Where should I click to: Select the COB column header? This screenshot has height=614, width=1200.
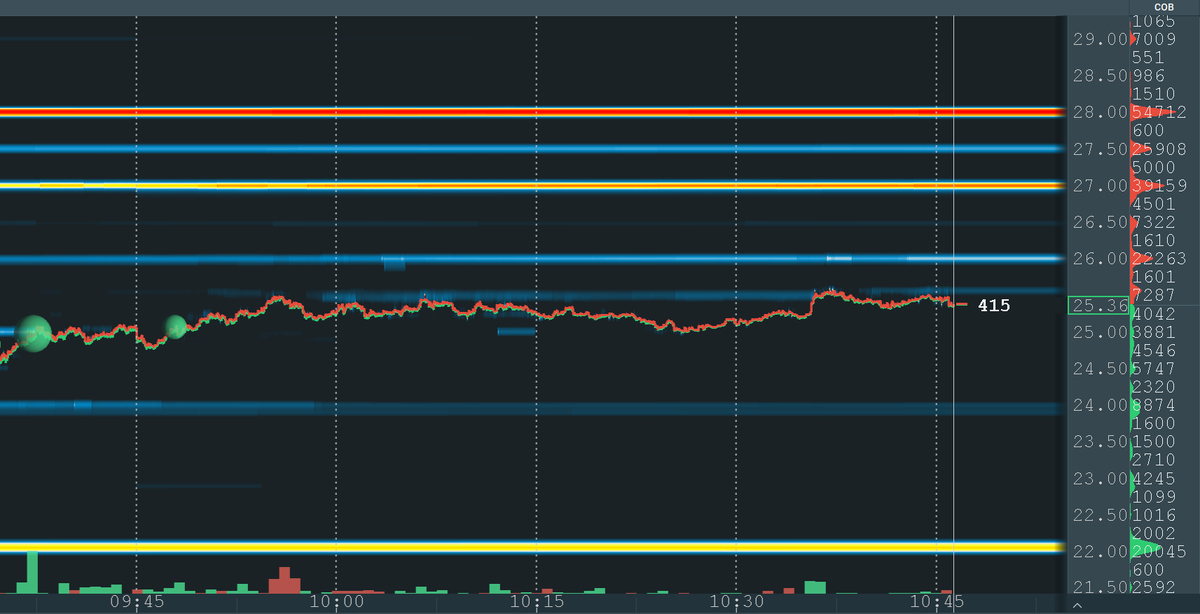1163,7
